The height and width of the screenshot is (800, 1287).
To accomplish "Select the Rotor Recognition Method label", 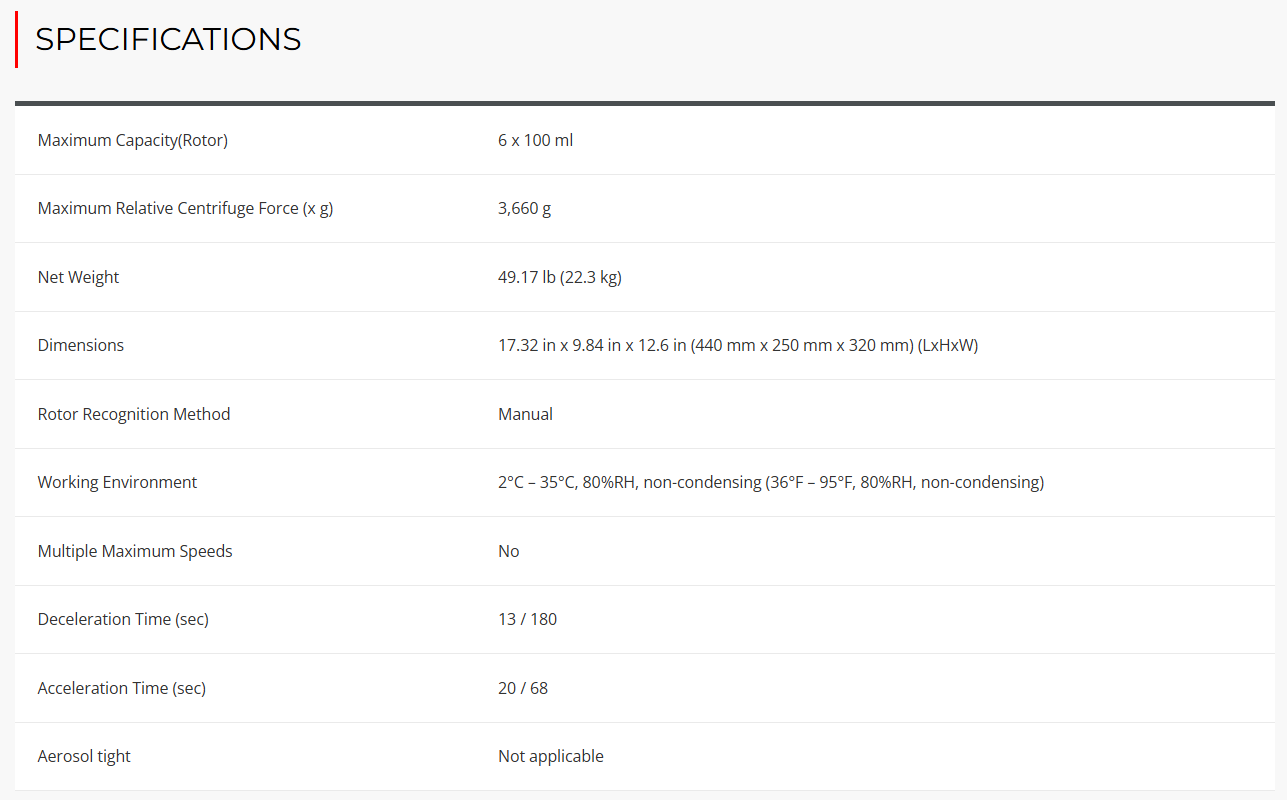I will [134, 414].
